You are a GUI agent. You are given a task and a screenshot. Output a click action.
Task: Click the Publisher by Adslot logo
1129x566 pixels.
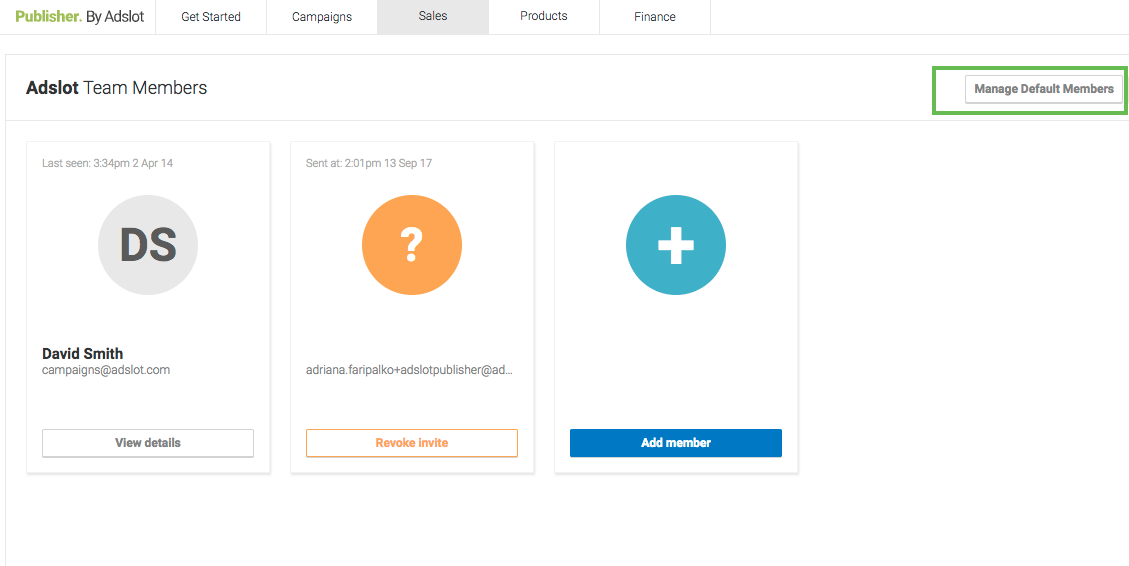pos(78,17)
